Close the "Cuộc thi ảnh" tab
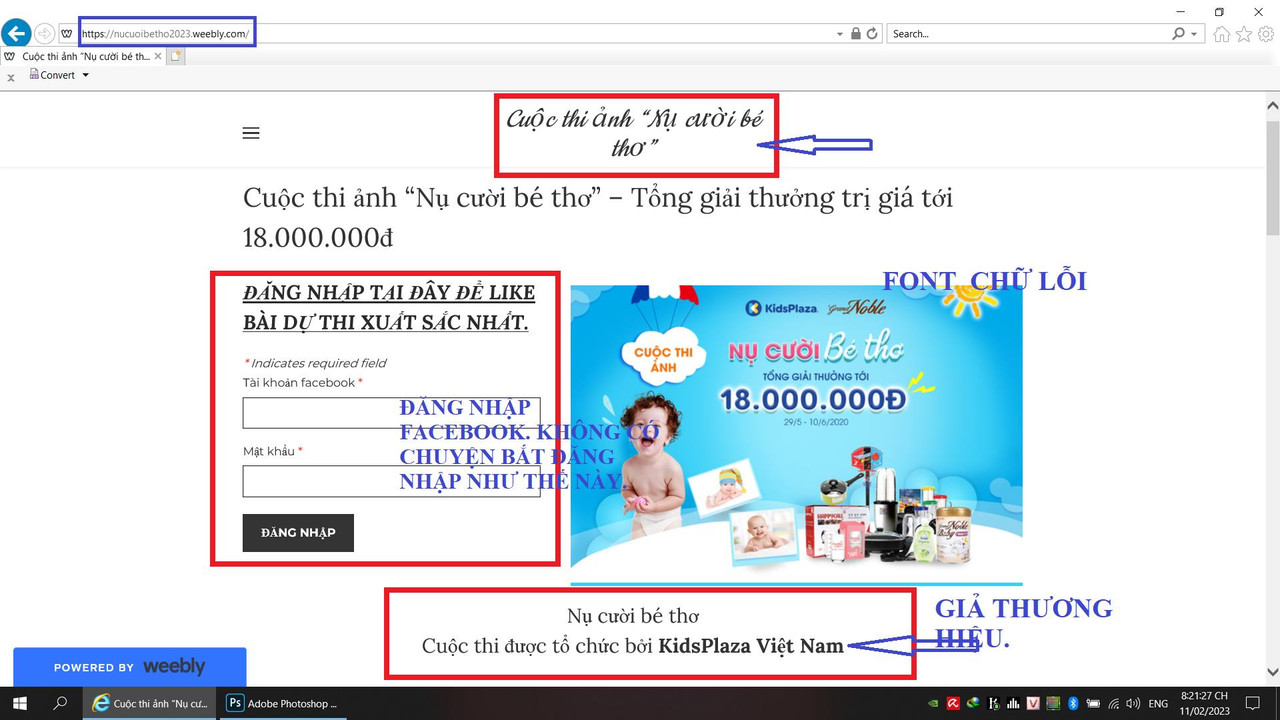Screen dimensions: 1280x720 [x=157, y=57]
